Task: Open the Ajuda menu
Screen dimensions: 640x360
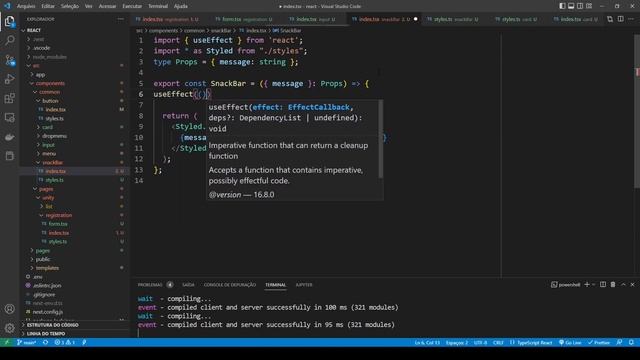Action: [180, 6]
